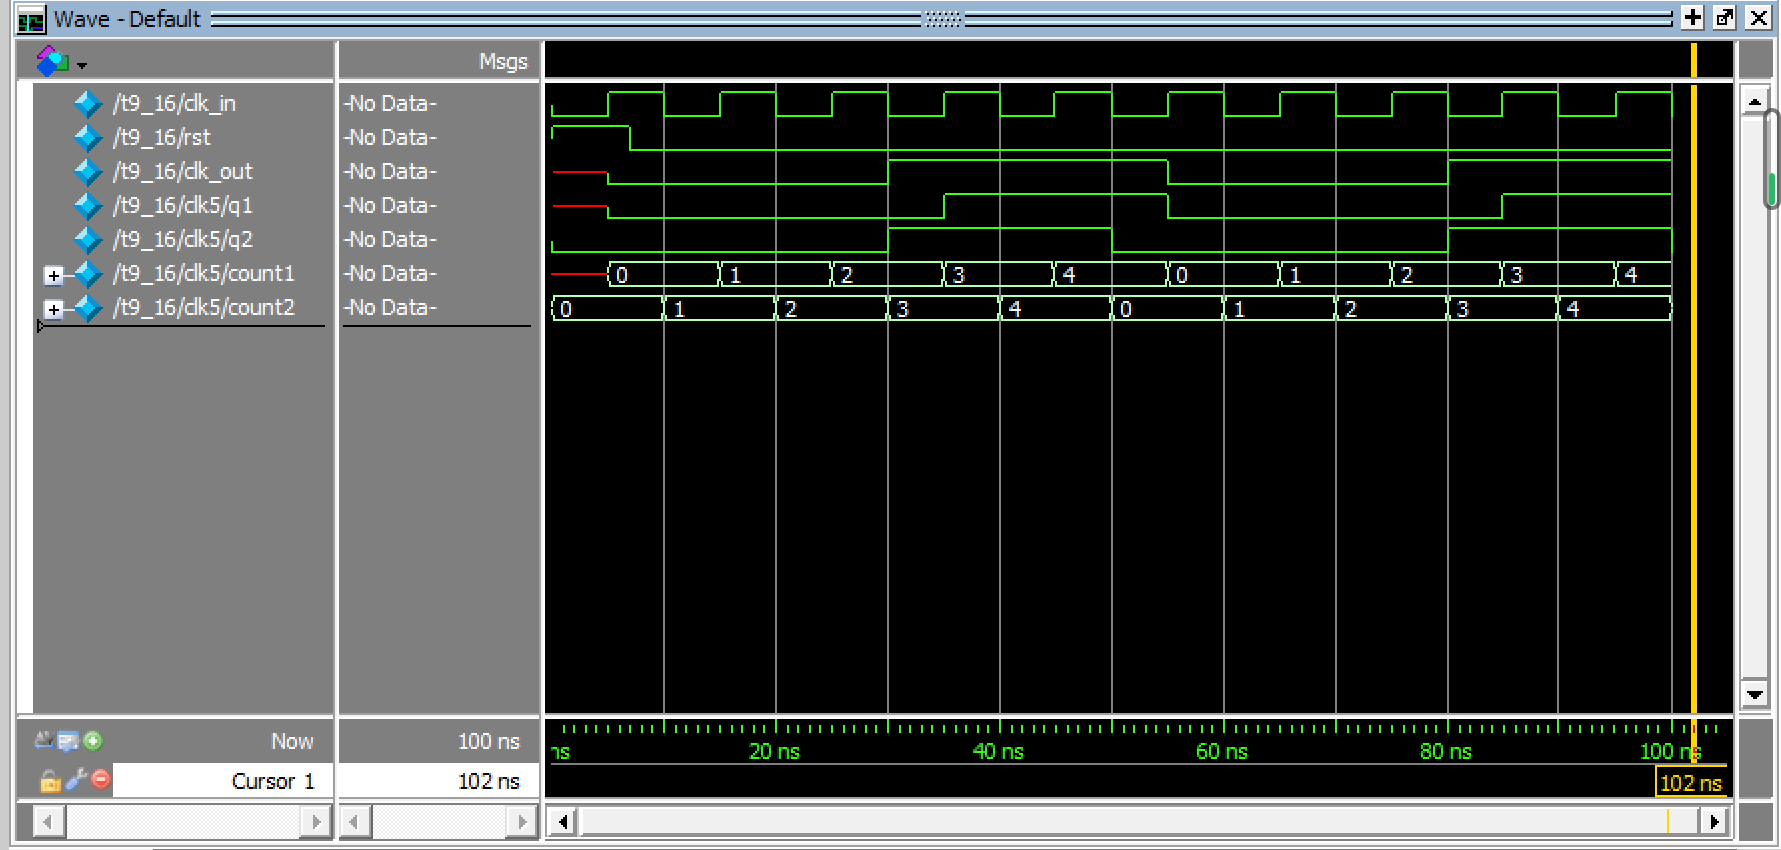The image size is (1781, 850).
Task: Click the 40 ns mark on the timeline
Action: (x=999, y=751)
